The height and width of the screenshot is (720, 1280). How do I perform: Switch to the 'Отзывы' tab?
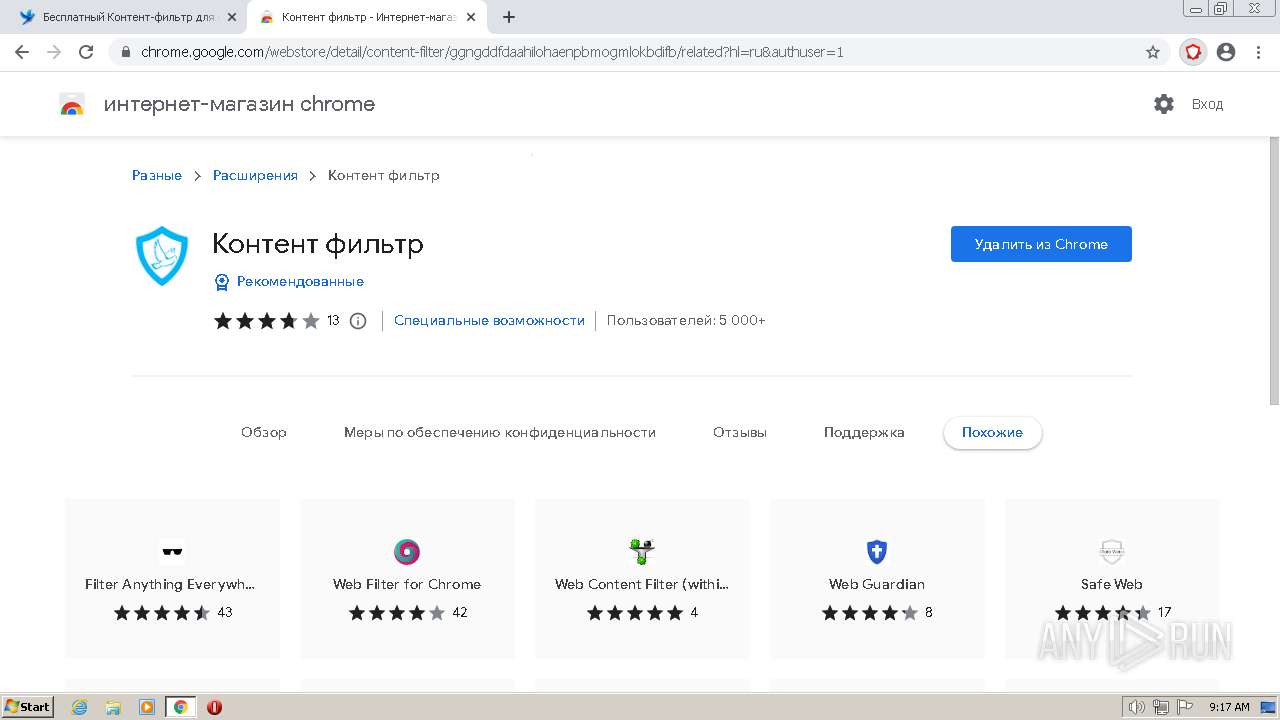[x=740, y=433]
